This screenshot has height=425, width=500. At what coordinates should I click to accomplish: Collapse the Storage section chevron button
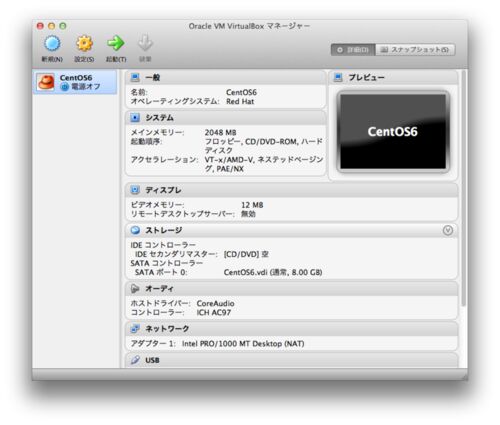click(448, 230)
